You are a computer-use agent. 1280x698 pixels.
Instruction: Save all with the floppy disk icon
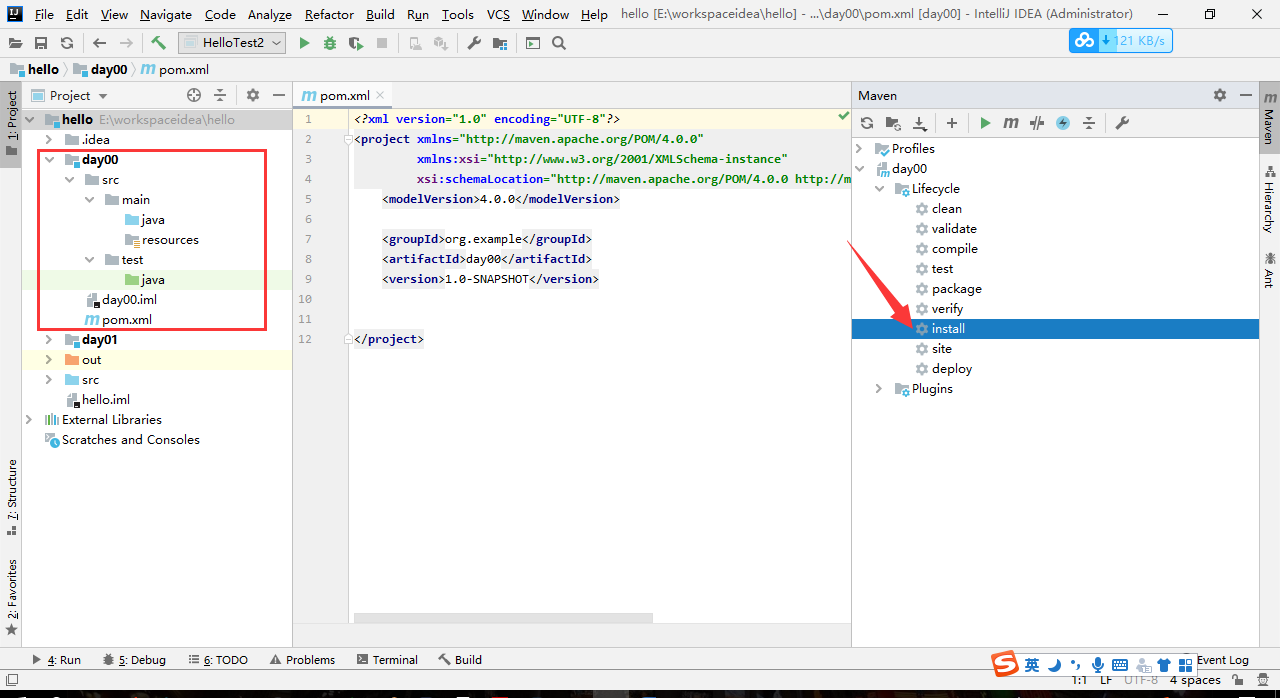(41, 43)
